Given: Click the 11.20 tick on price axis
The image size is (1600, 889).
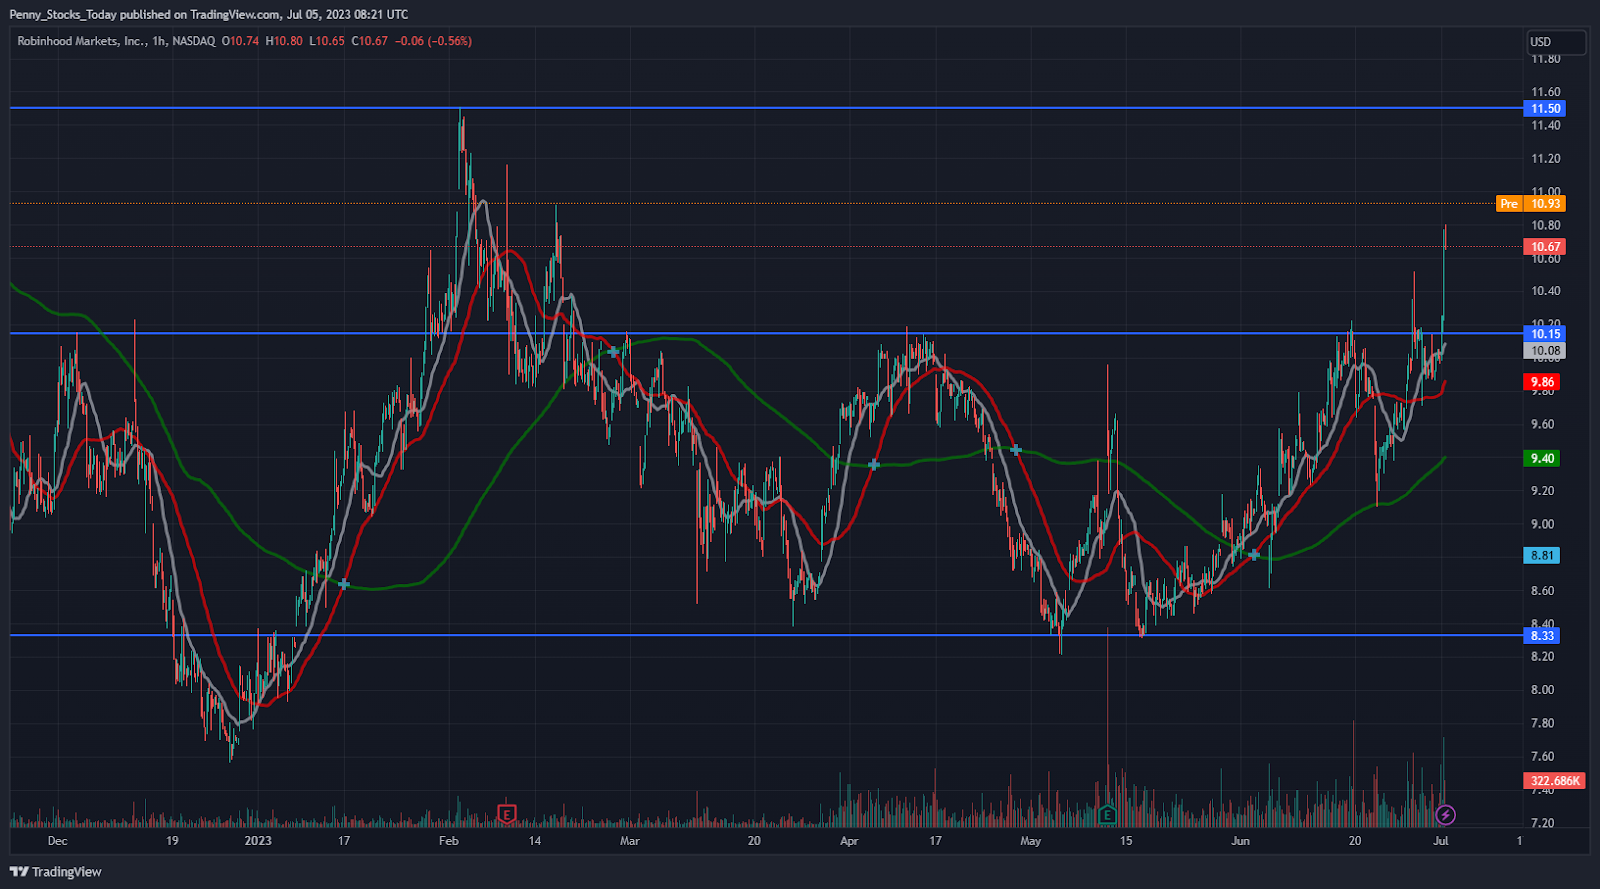Looking at the screenshot, I should (1546, 159).
